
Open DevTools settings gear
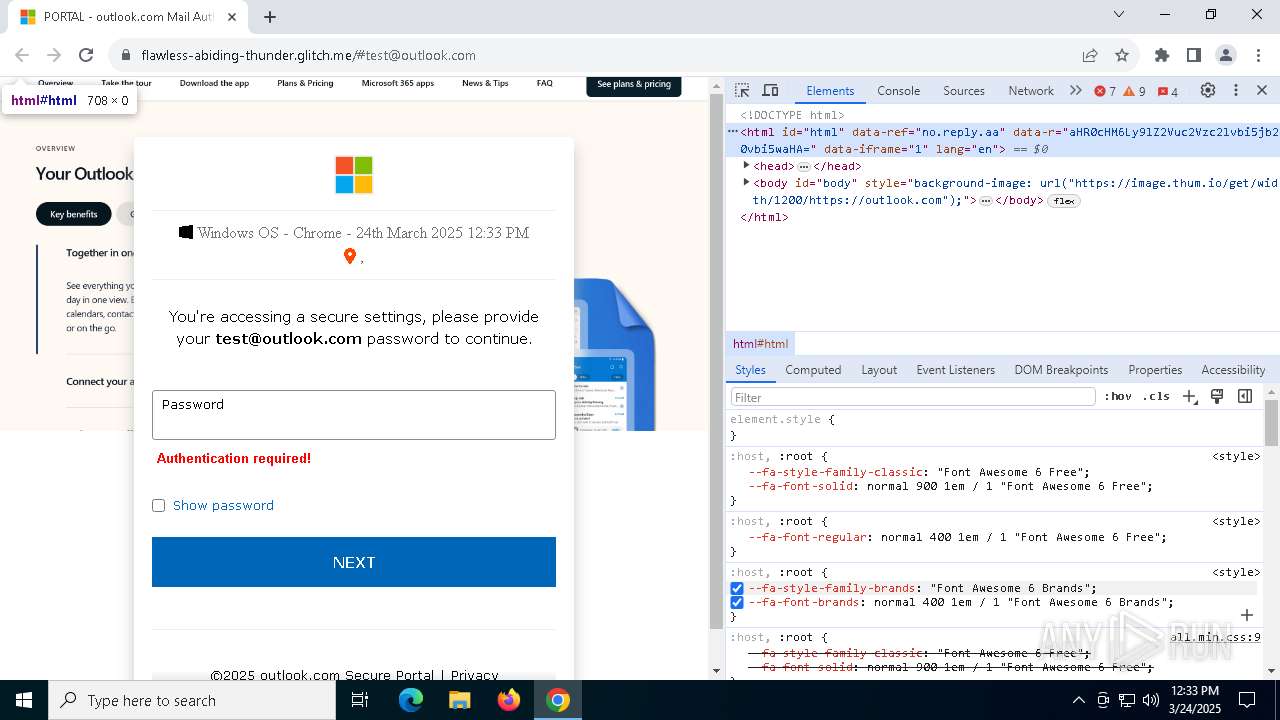[1208, 90]
